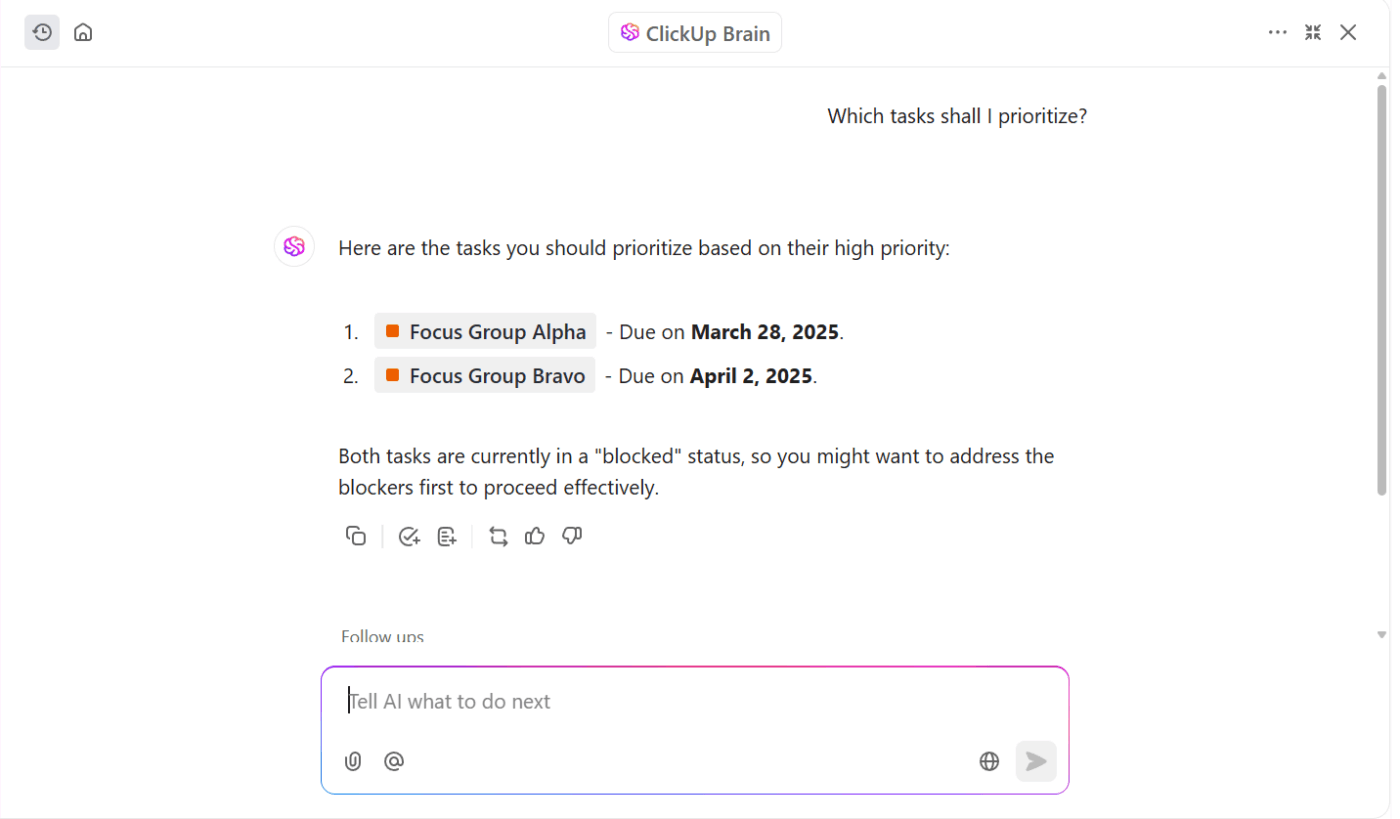Click the scrollbar down arrow

[x=1382, y=634]
